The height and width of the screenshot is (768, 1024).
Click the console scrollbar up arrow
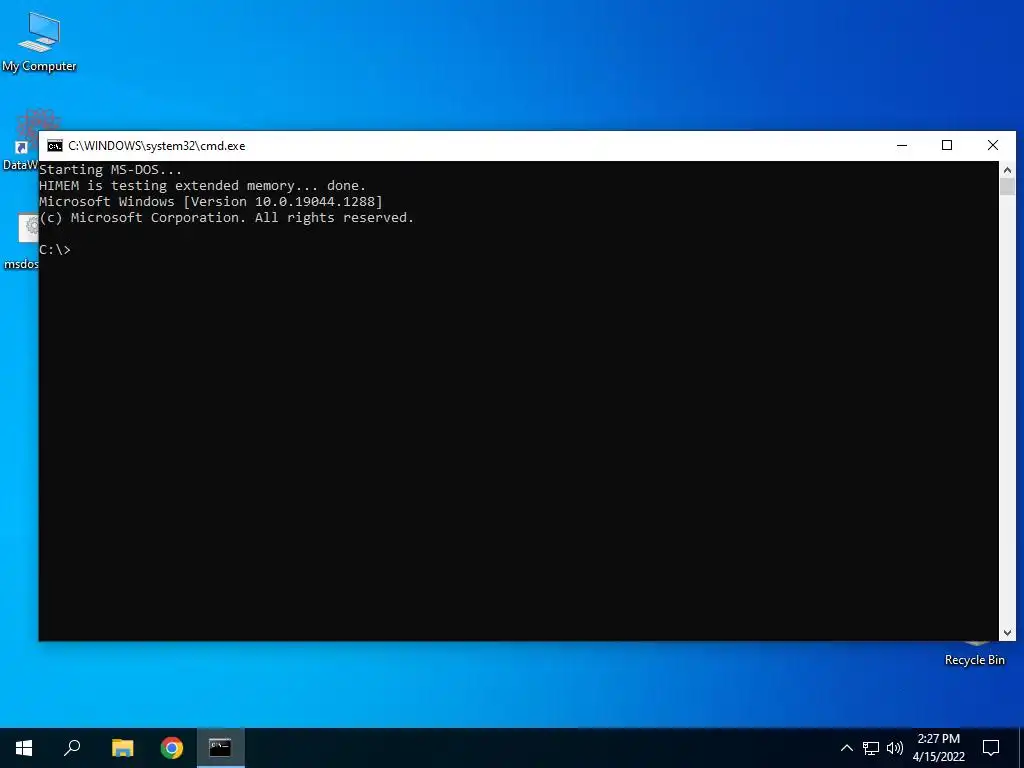[x=1007, y=170]
